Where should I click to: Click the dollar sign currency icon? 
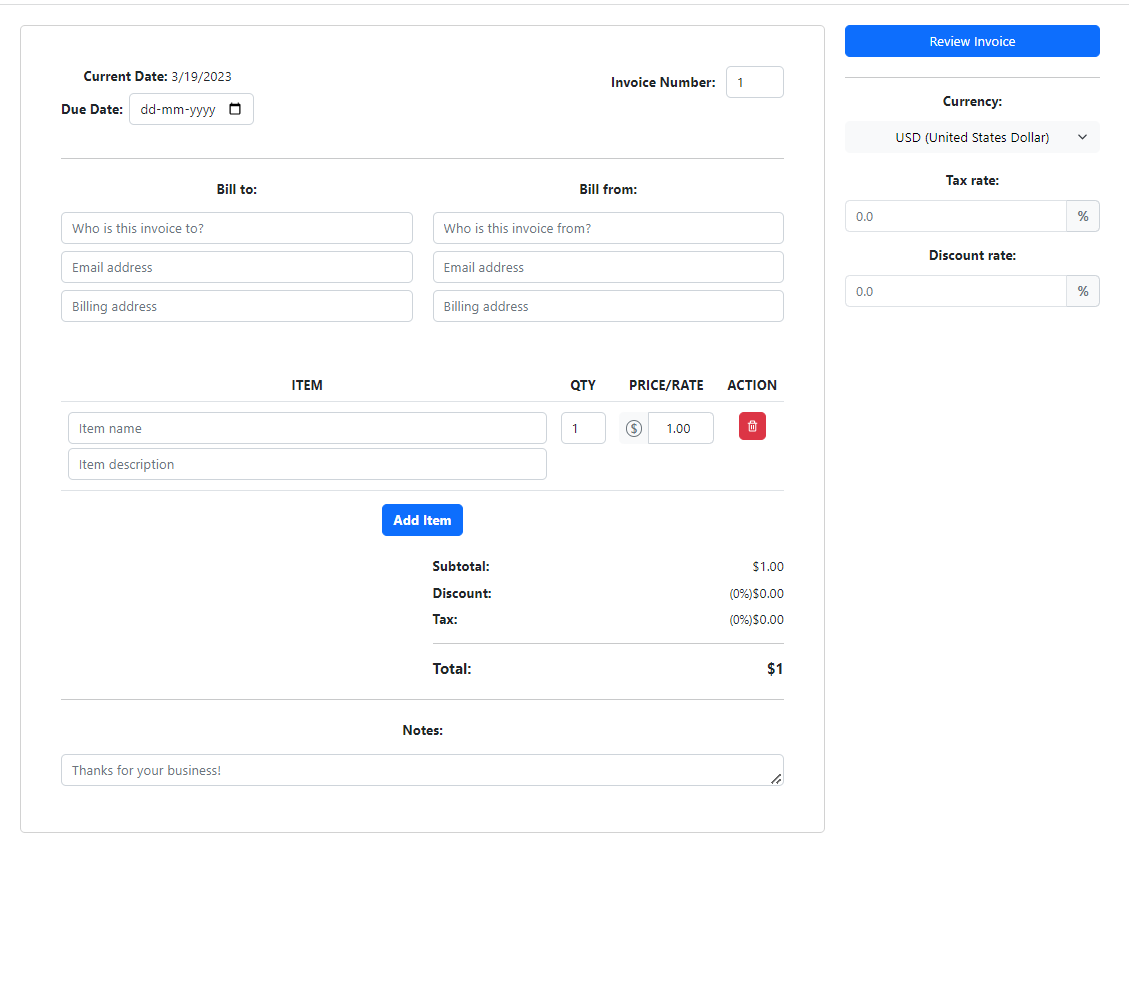(x=633, y=428)
